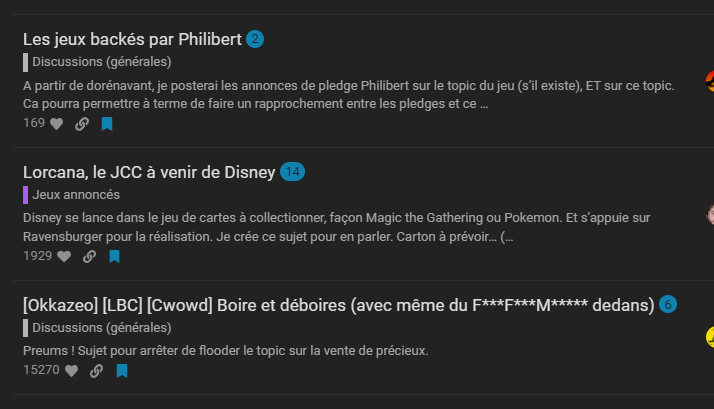The height and width of the screenshot is (409, 714).
Task: Click the user avatar beside Lorcana topic
Action: pos(709,212)
